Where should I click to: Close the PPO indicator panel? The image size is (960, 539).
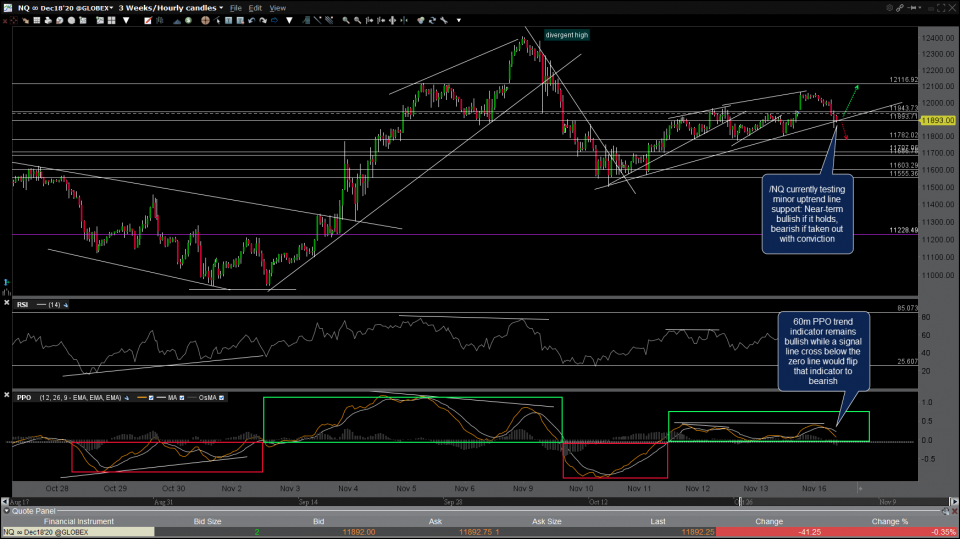[x=6, y=395]
